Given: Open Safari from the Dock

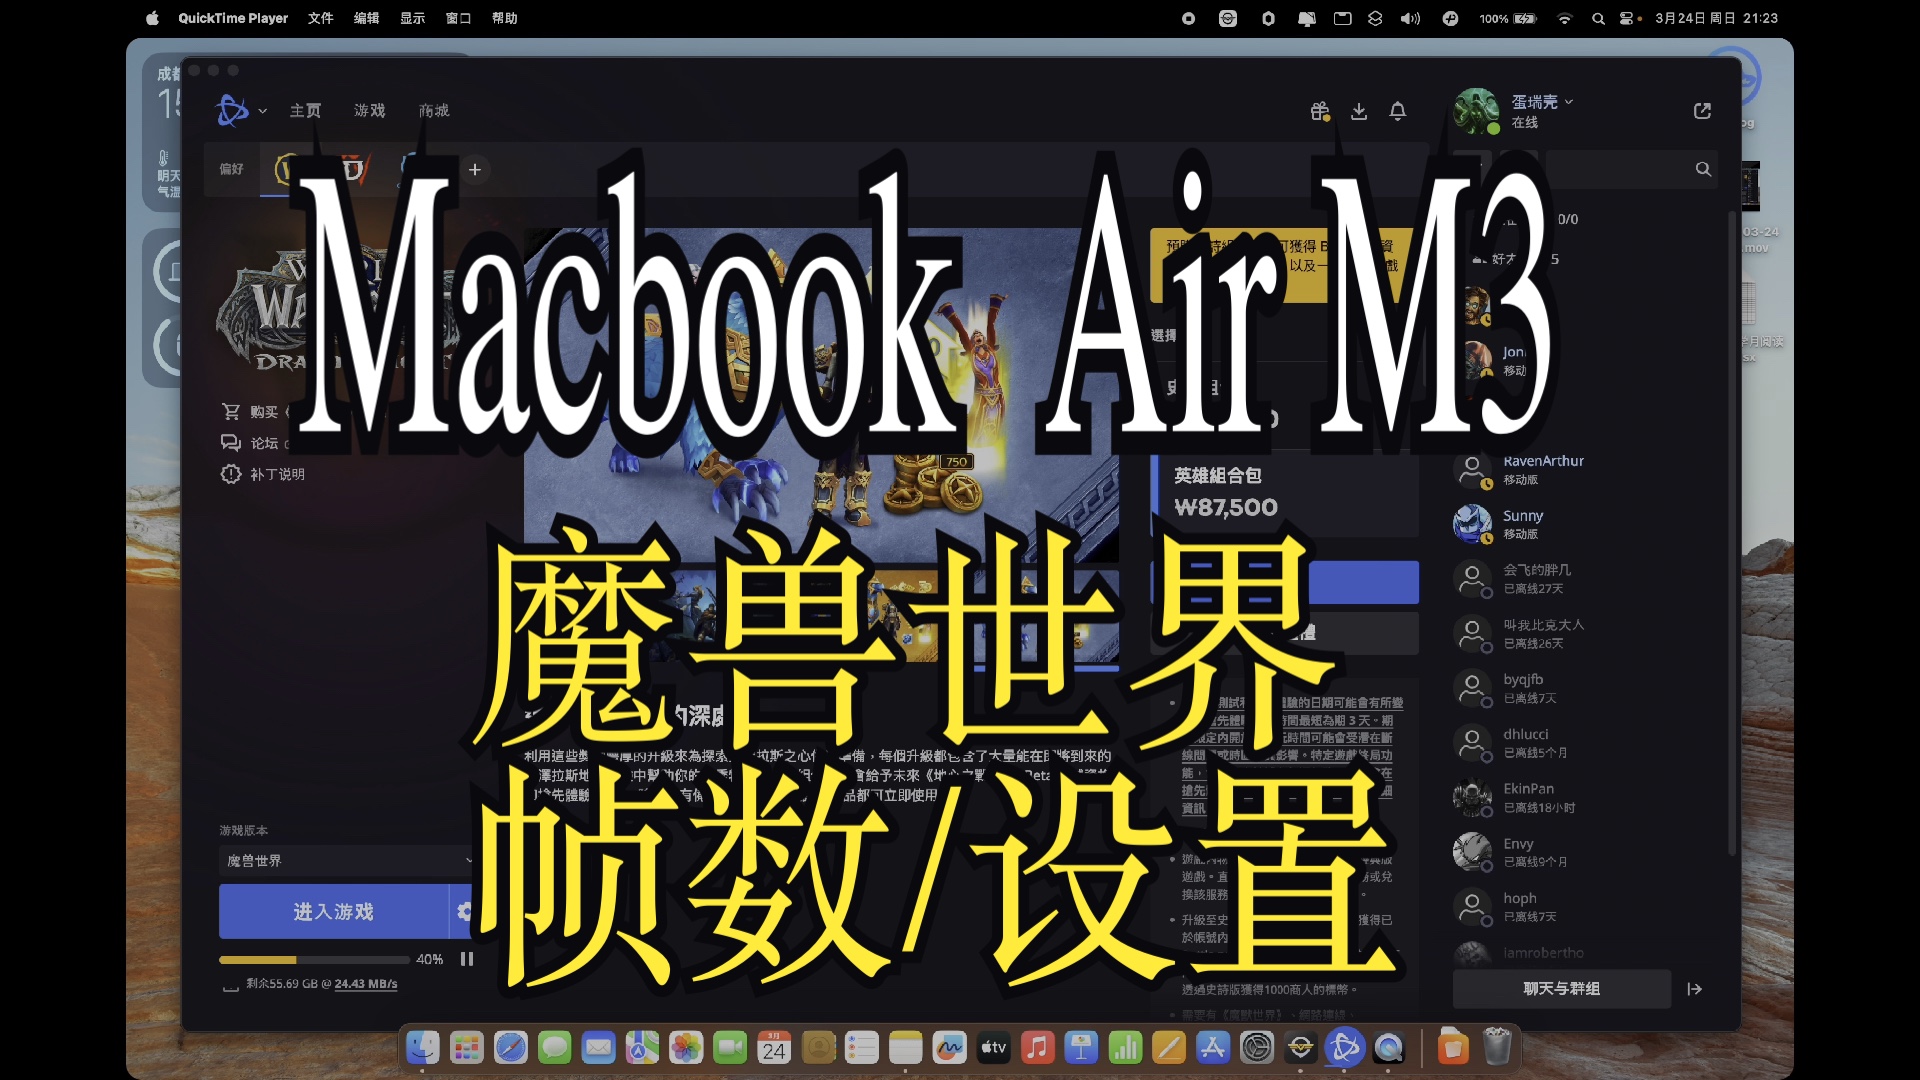Looking at the screenshot, I should tap(511, 1048).
